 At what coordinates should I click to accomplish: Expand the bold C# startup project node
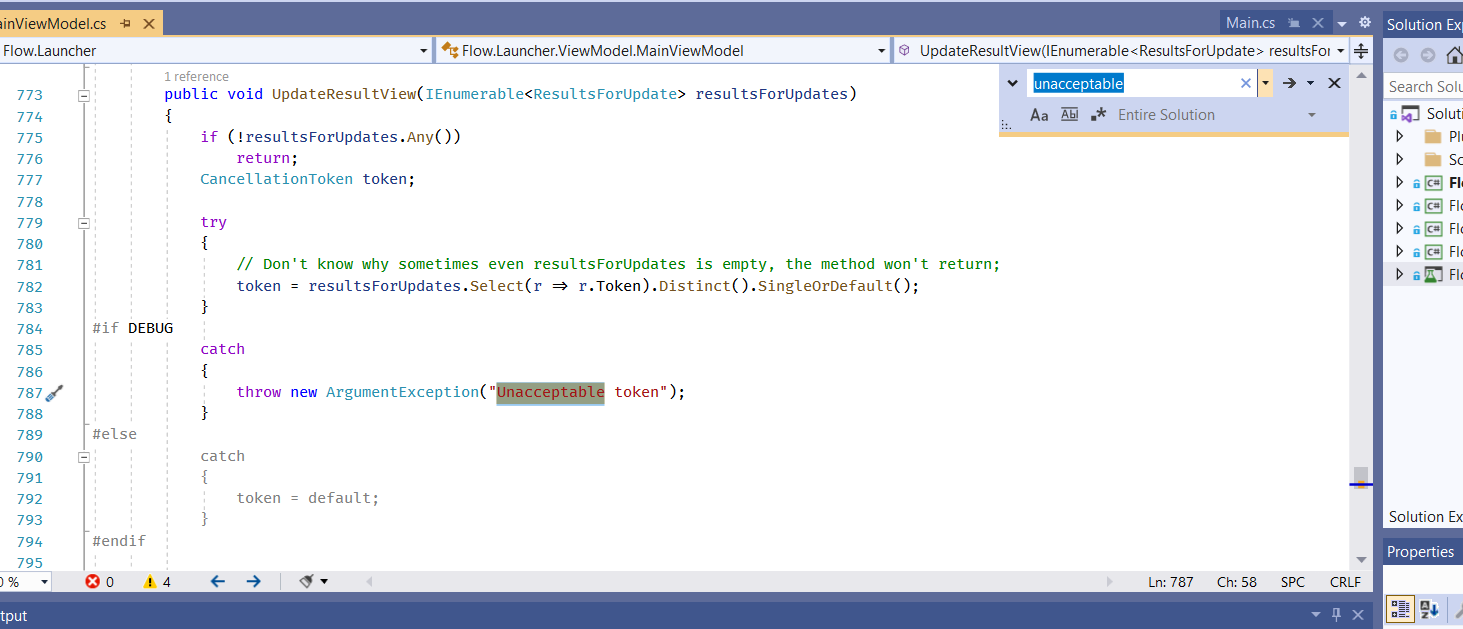1399,183
